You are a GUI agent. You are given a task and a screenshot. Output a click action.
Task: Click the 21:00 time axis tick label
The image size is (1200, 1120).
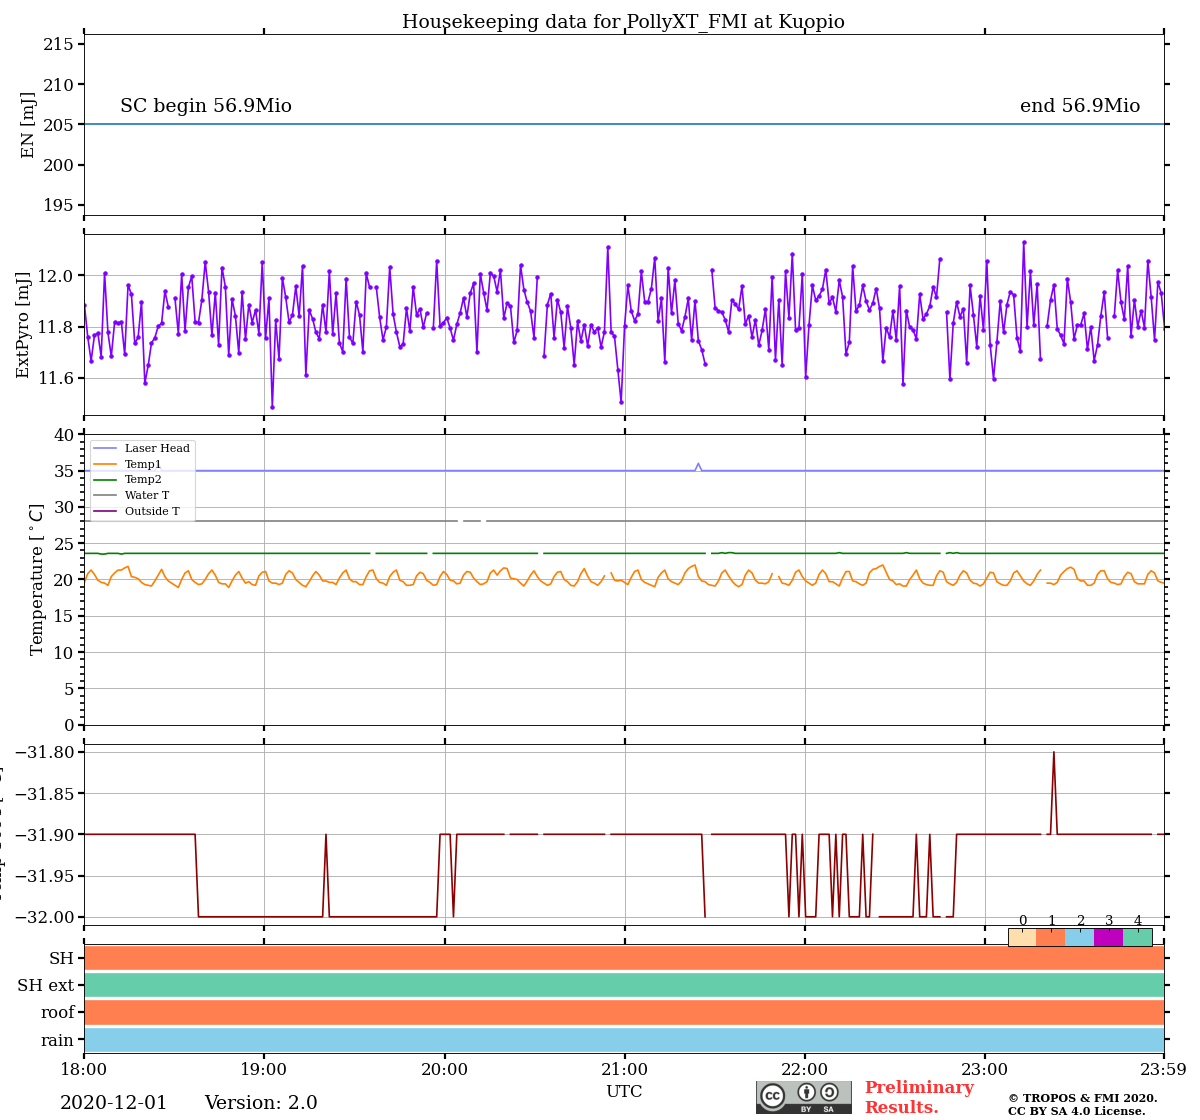[x=624, y=1069]
